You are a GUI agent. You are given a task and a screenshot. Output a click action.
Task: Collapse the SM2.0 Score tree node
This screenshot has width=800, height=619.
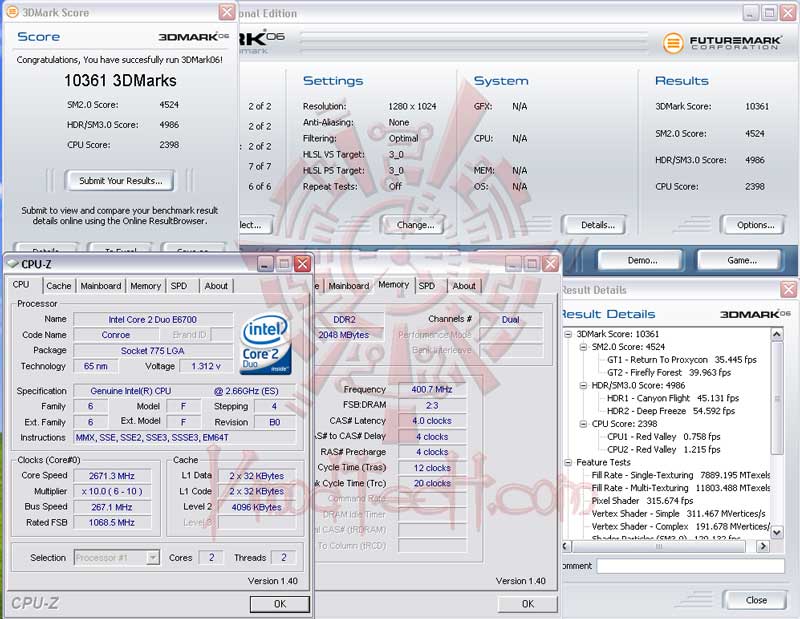[x=583, y=347]
